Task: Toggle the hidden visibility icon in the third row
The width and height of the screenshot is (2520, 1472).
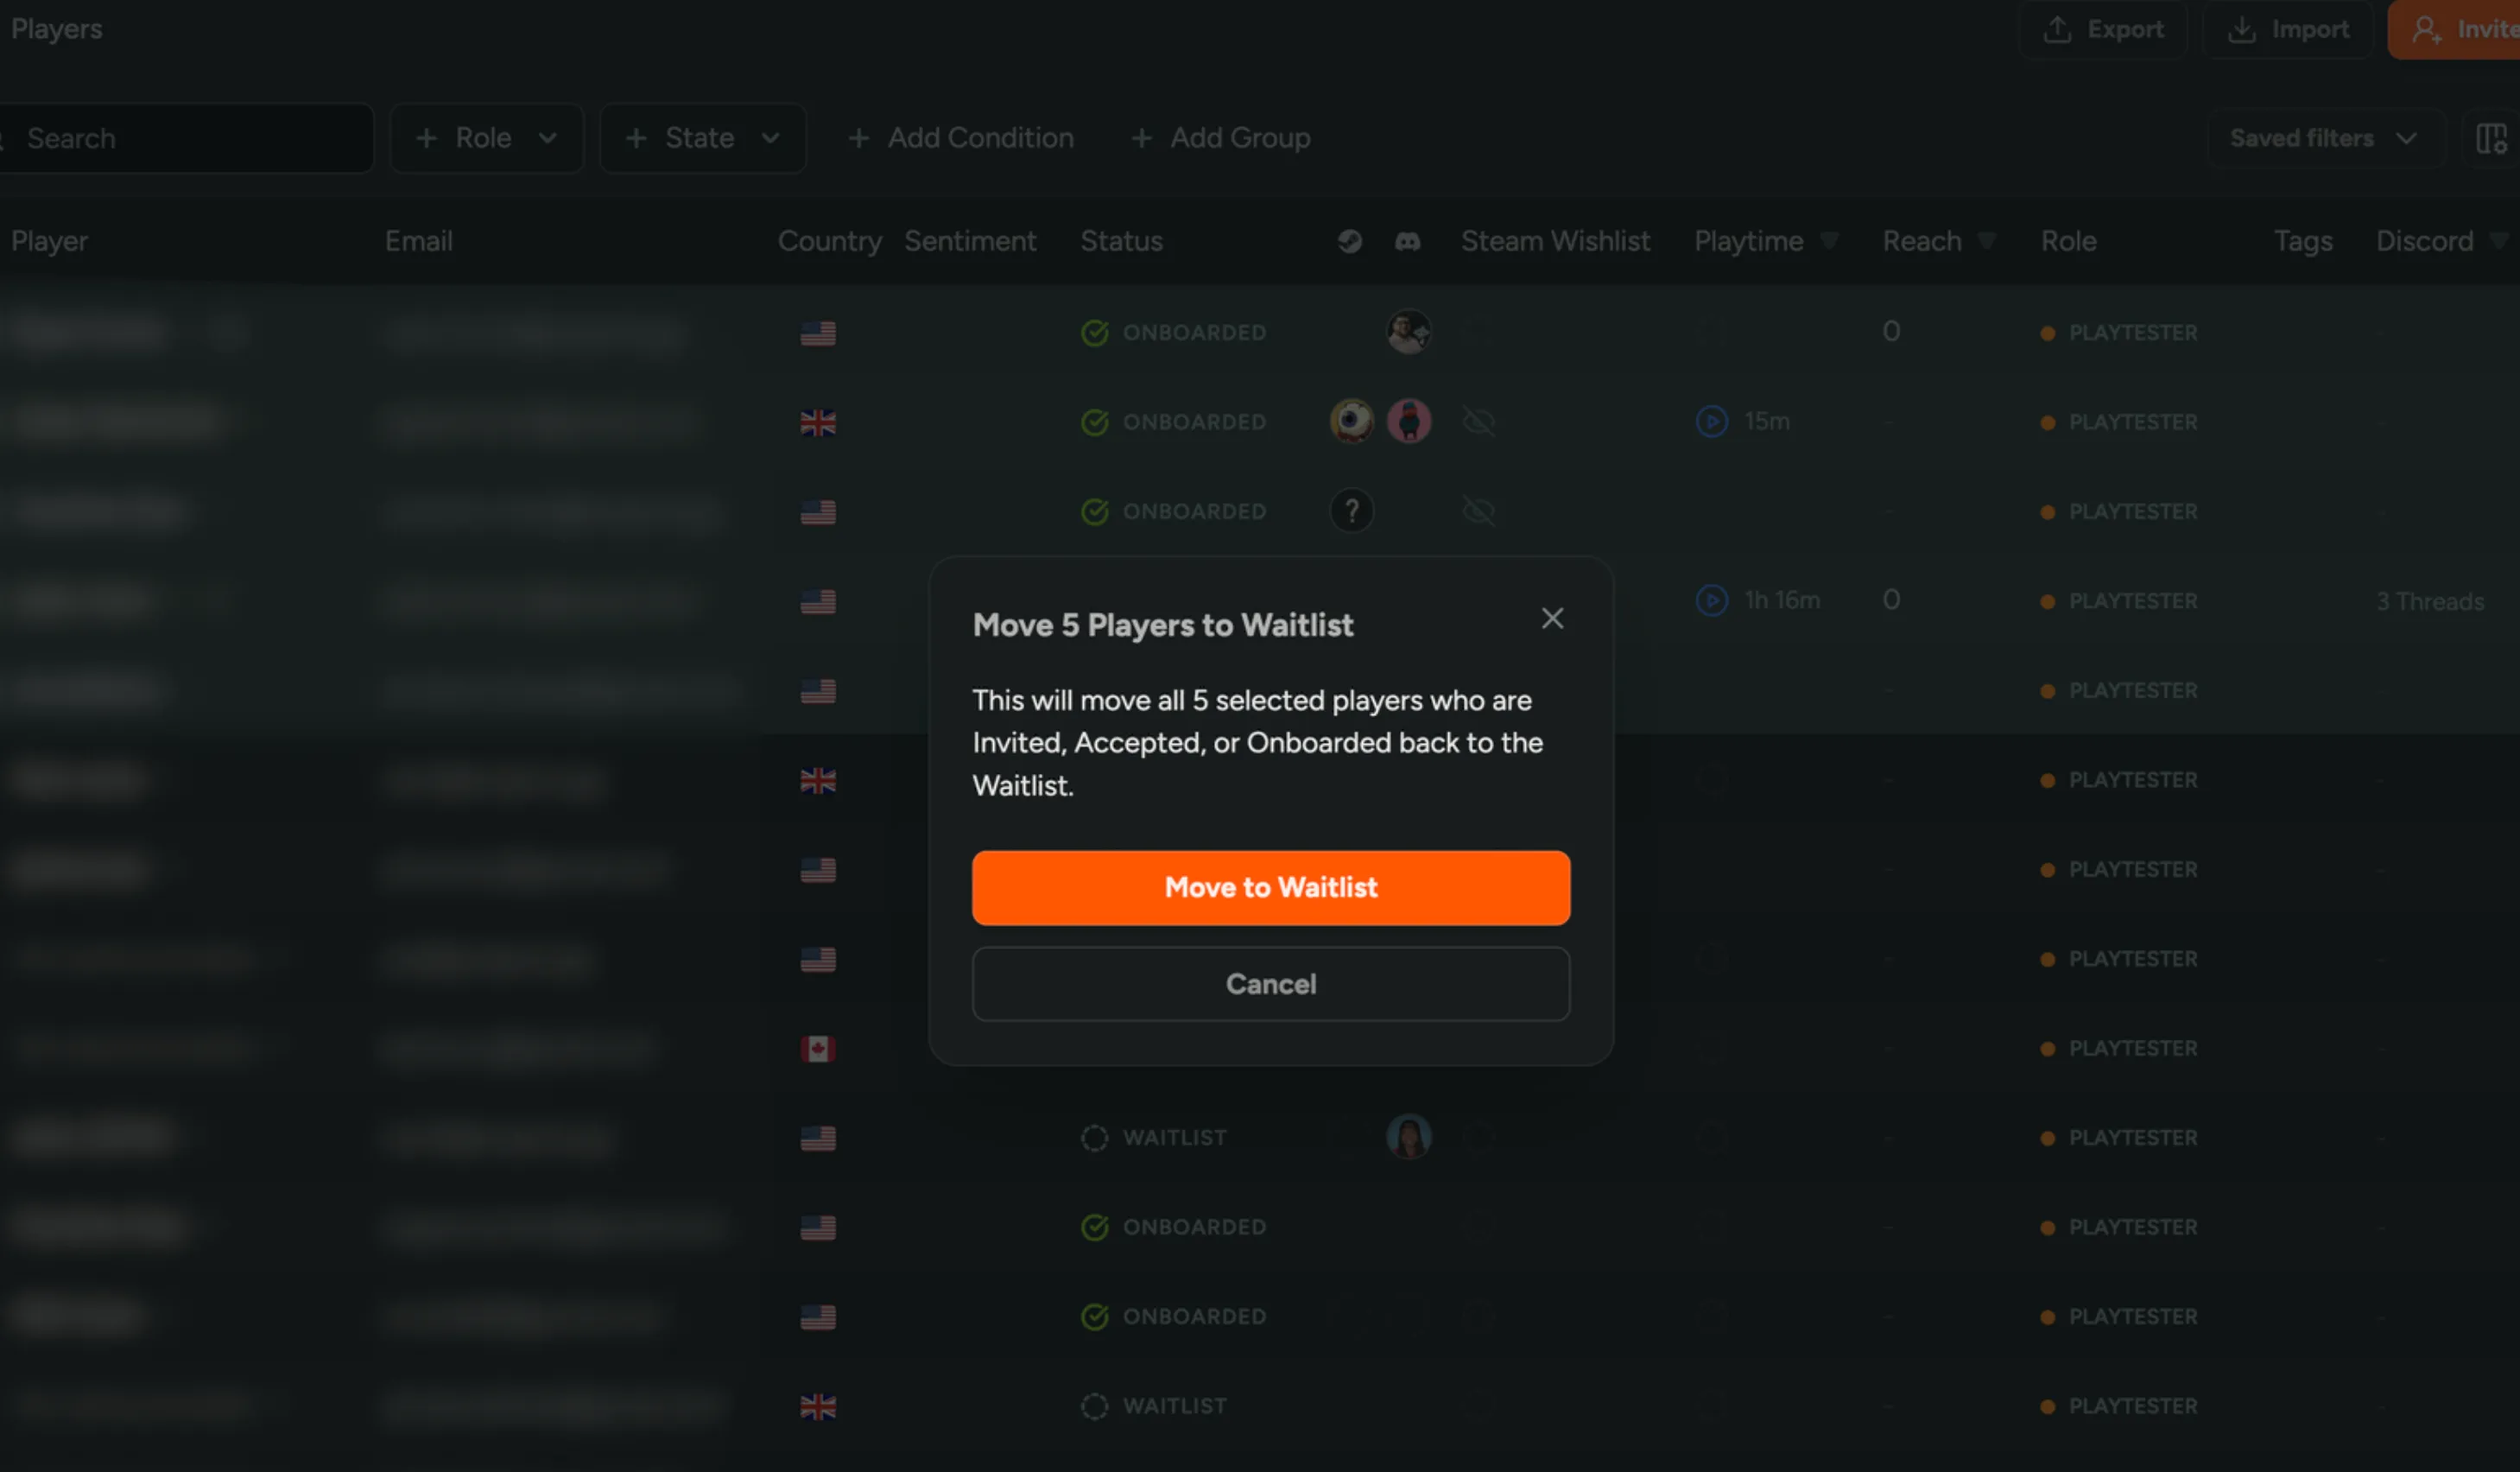Action: (1479, 511)
